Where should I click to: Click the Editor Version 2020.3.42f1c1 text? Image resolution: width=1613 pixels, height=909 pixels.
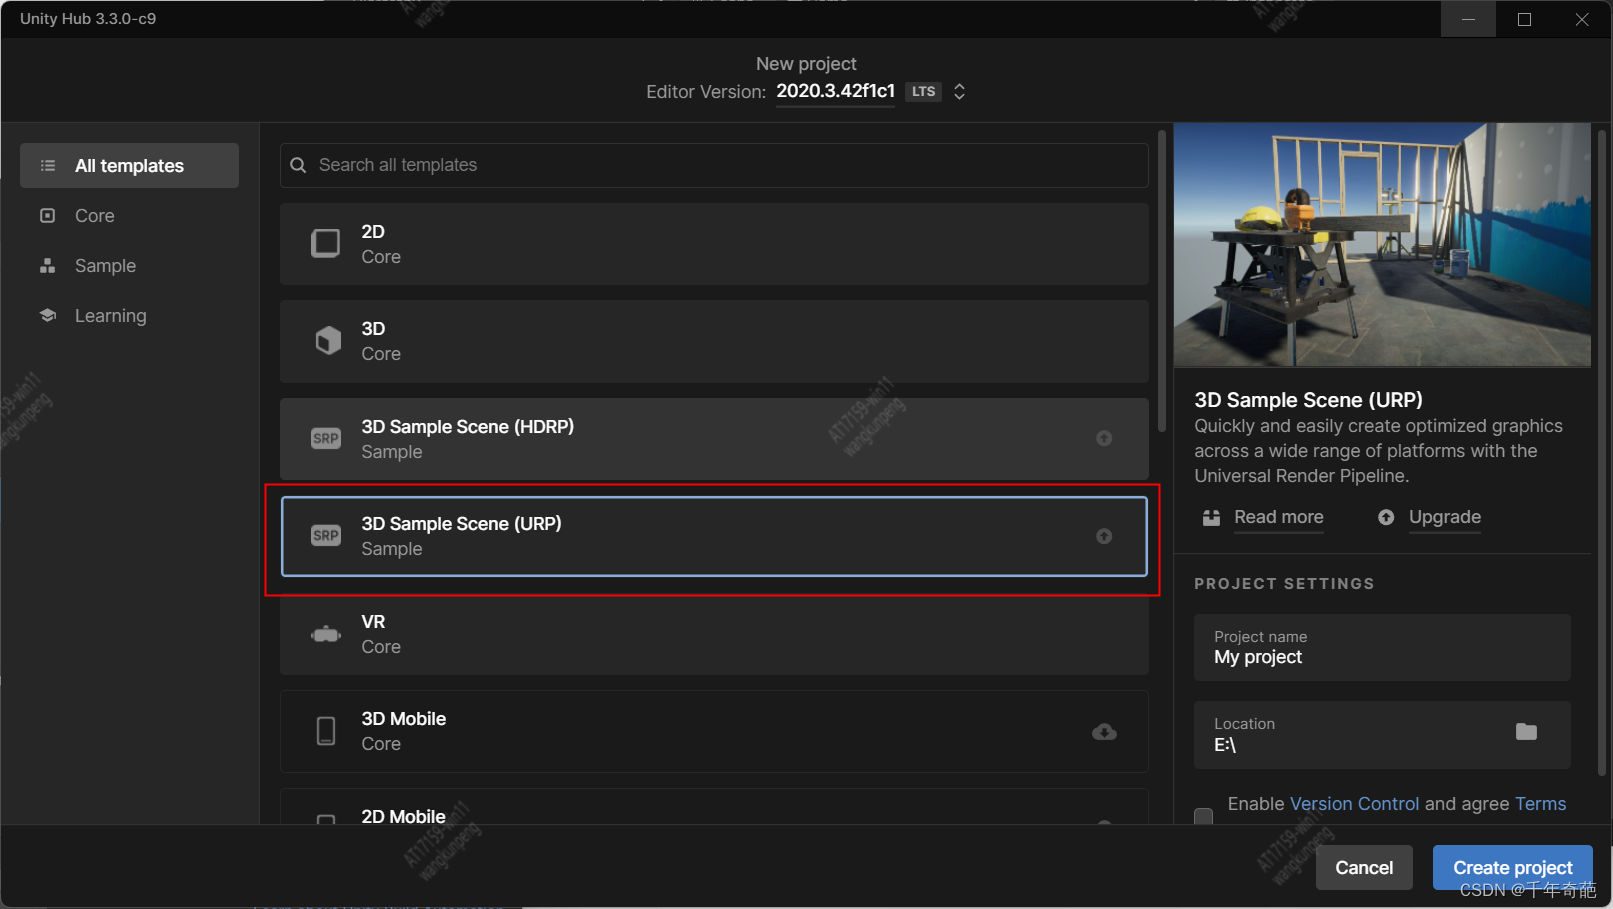click(x=835, y=91)
